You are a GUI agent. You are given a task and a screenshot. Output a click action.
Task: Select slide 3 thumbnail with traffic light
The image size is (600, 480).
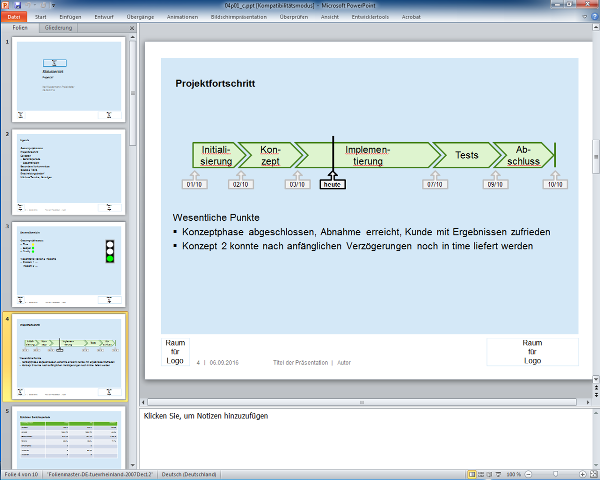click(68, 264)
